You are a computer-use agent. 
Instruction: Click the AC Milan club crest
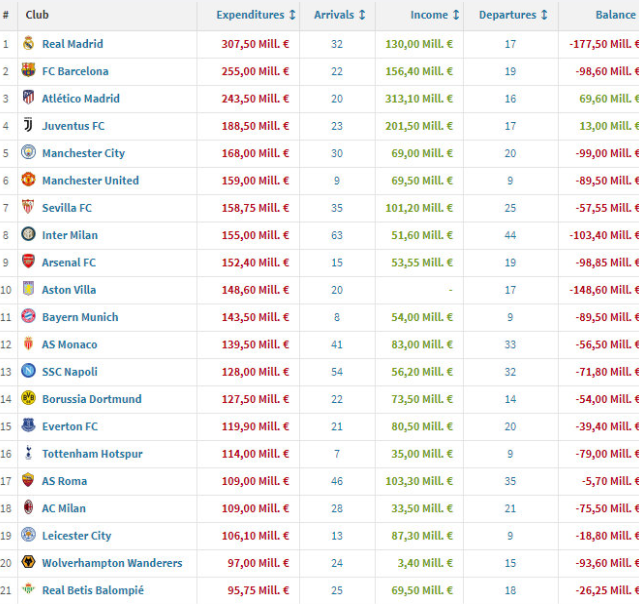28,507
